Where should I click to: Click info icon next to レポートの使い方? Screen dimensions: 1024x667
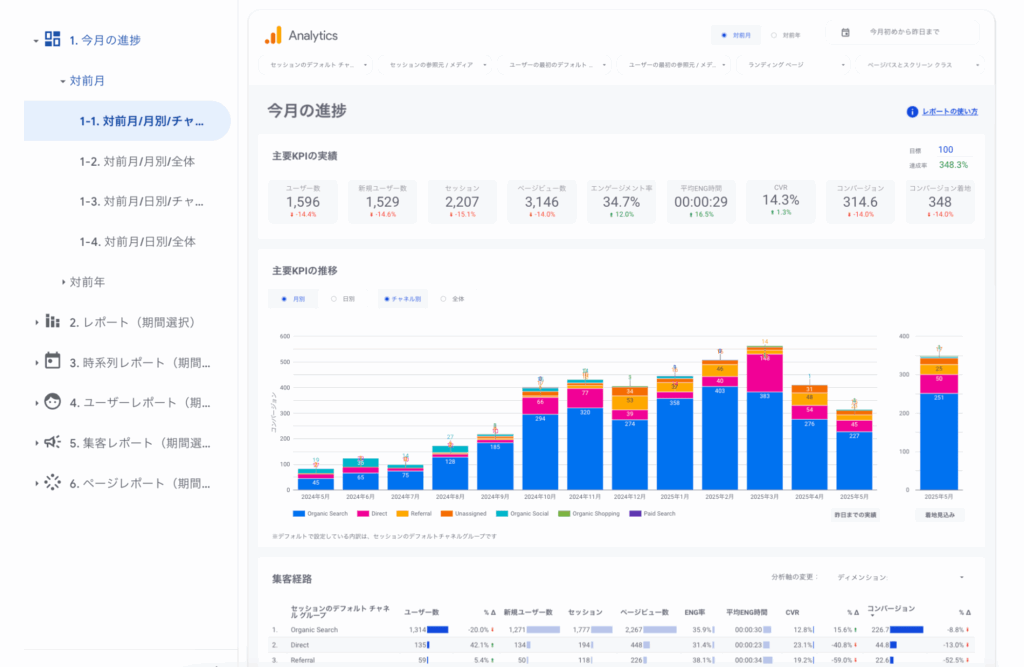point(912,112)
